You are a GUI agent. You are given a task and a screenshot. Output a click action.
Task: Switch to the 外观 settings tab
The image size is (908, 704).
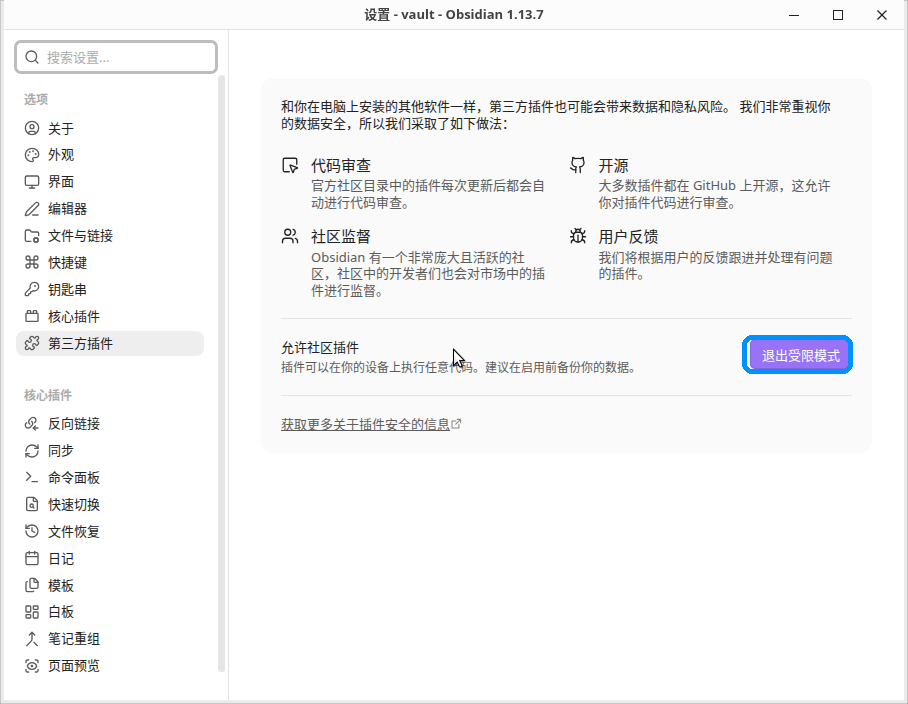(x=110, y=155)
